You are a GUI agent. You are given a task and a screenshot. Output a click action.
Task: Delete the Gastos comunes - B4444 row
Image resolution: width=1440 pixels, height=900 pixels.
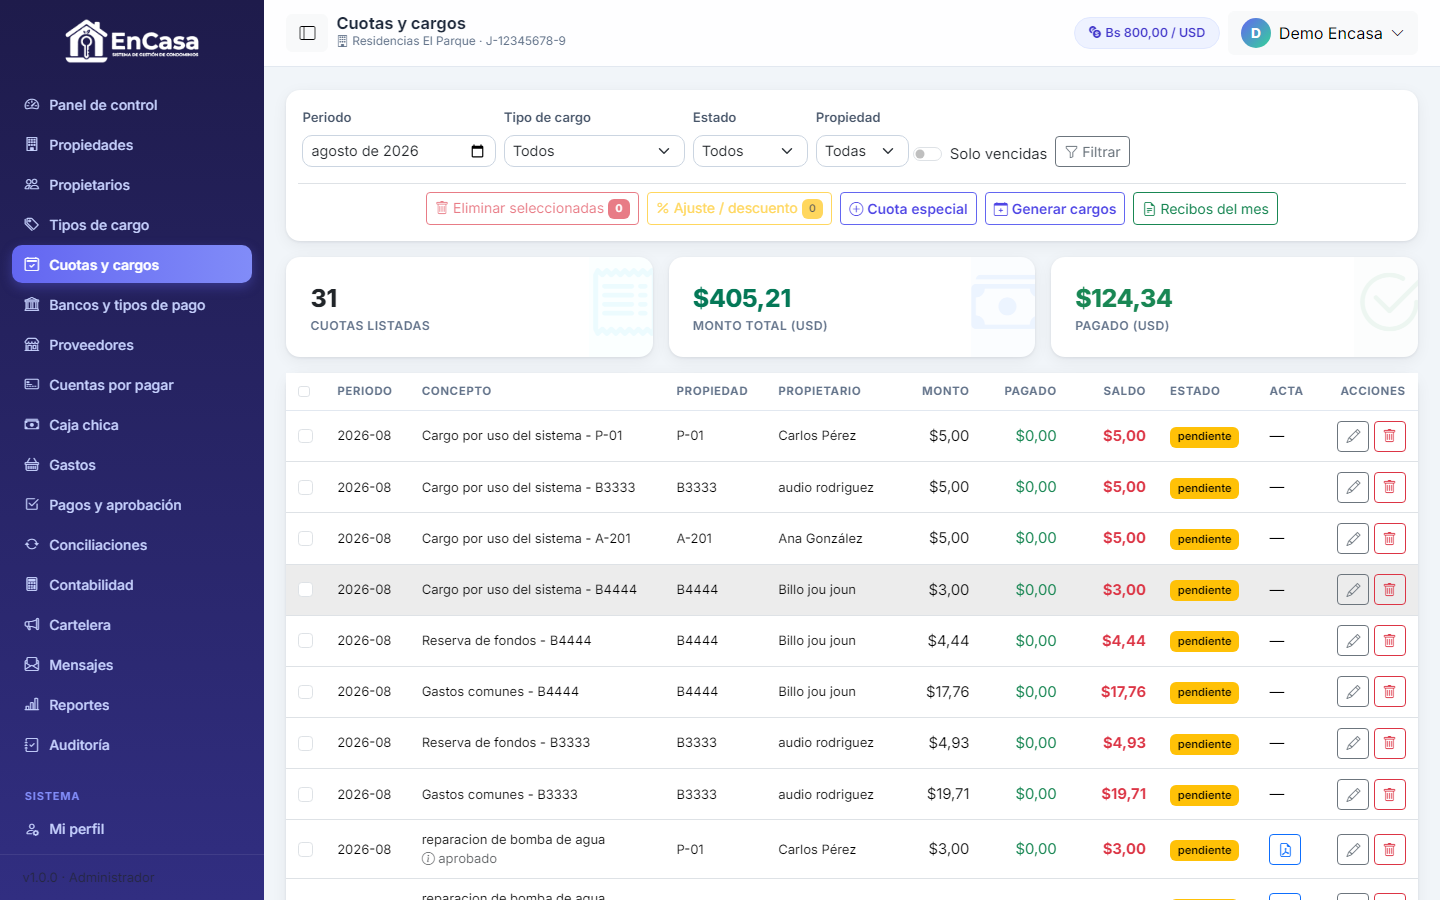1389,692
